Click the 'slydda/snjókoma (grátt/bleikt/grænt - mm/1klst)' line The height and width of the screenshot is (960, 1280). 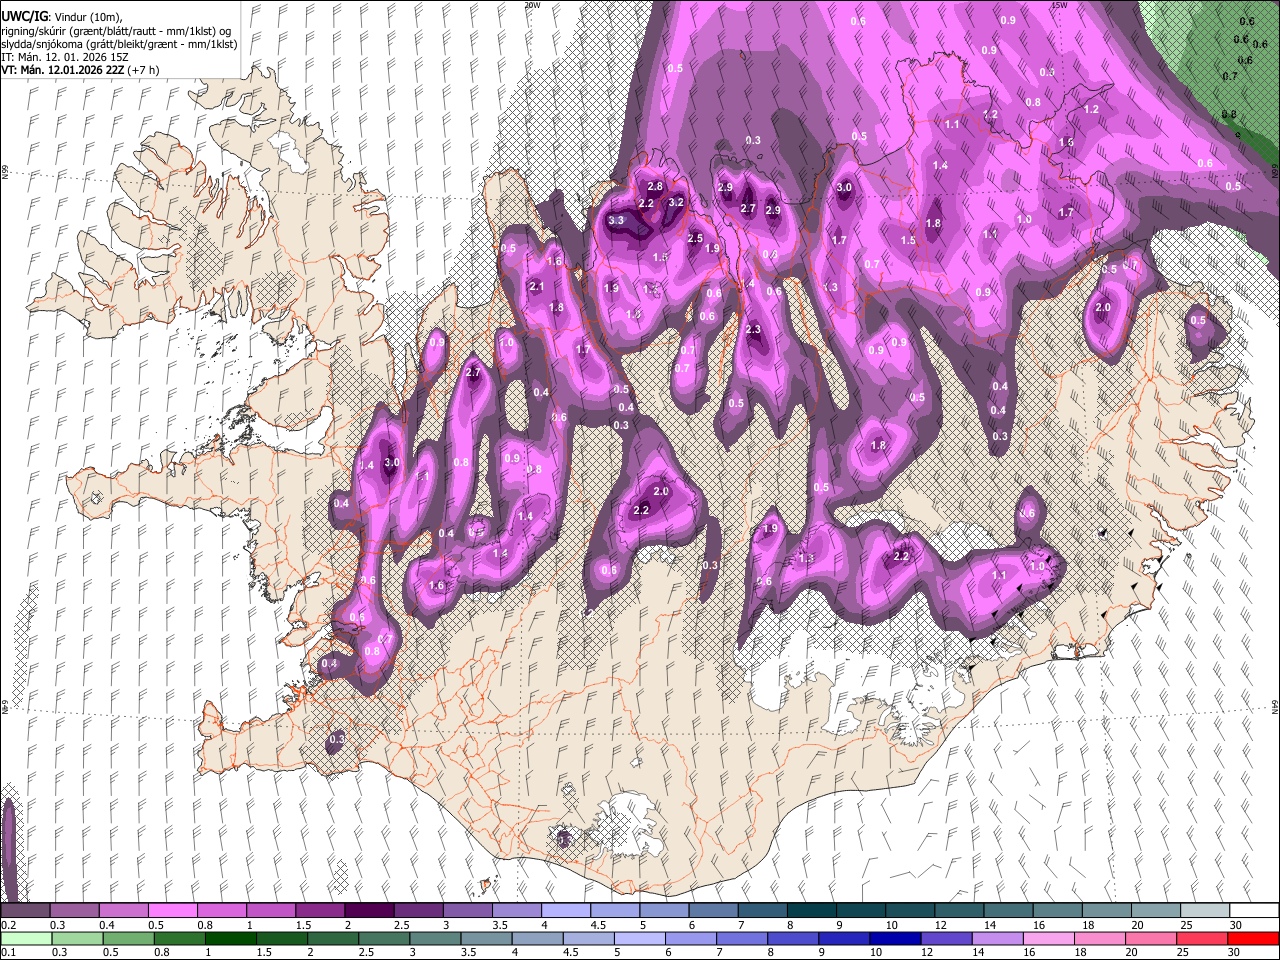tap(119, 44)
